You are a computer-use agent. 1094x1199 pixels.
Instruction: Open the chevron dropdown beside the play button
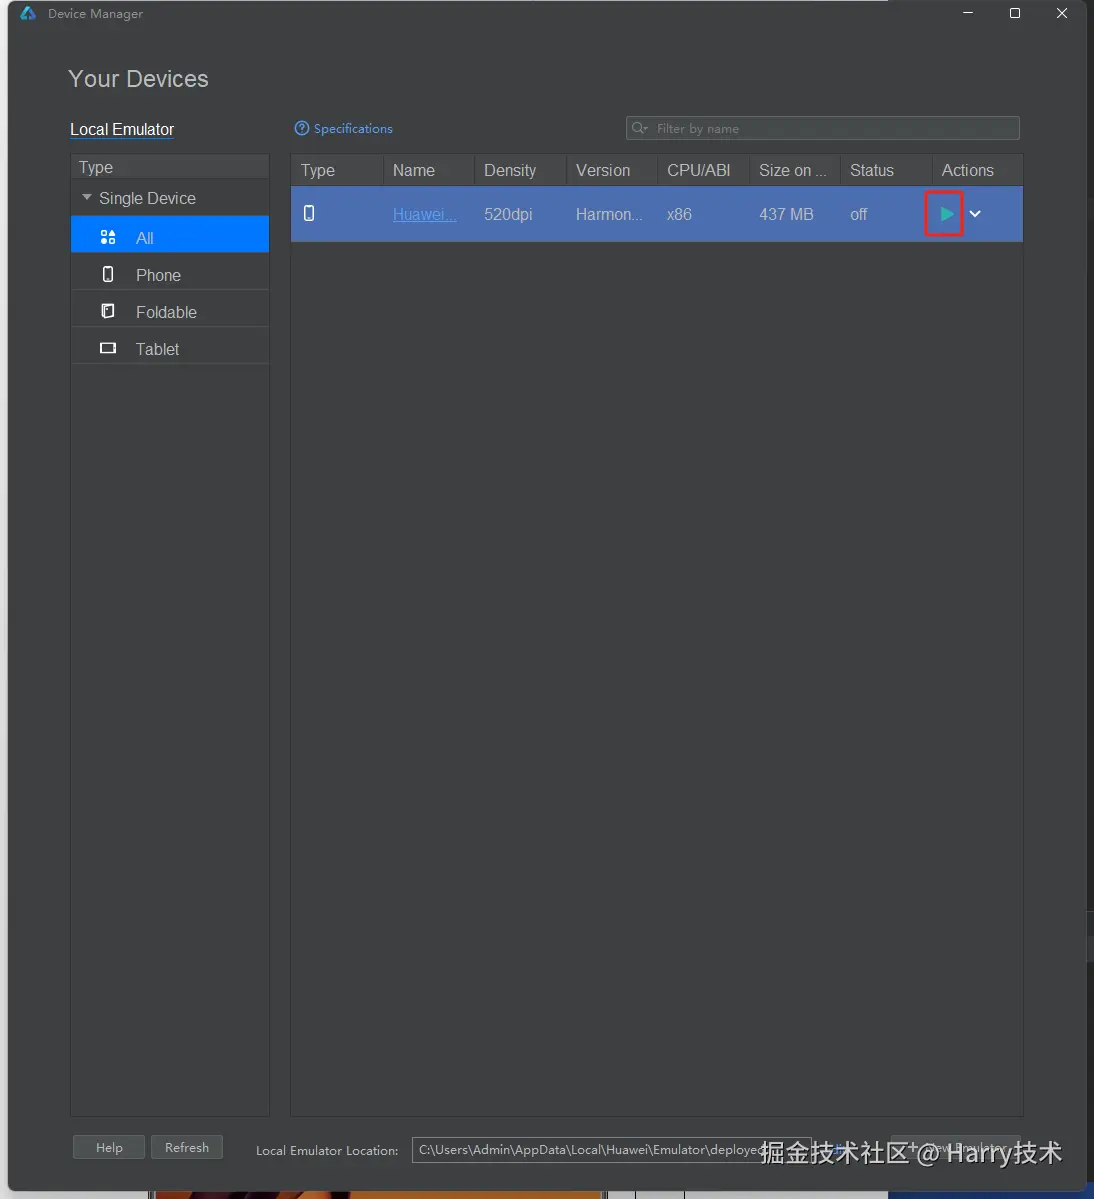click(975, 214)
